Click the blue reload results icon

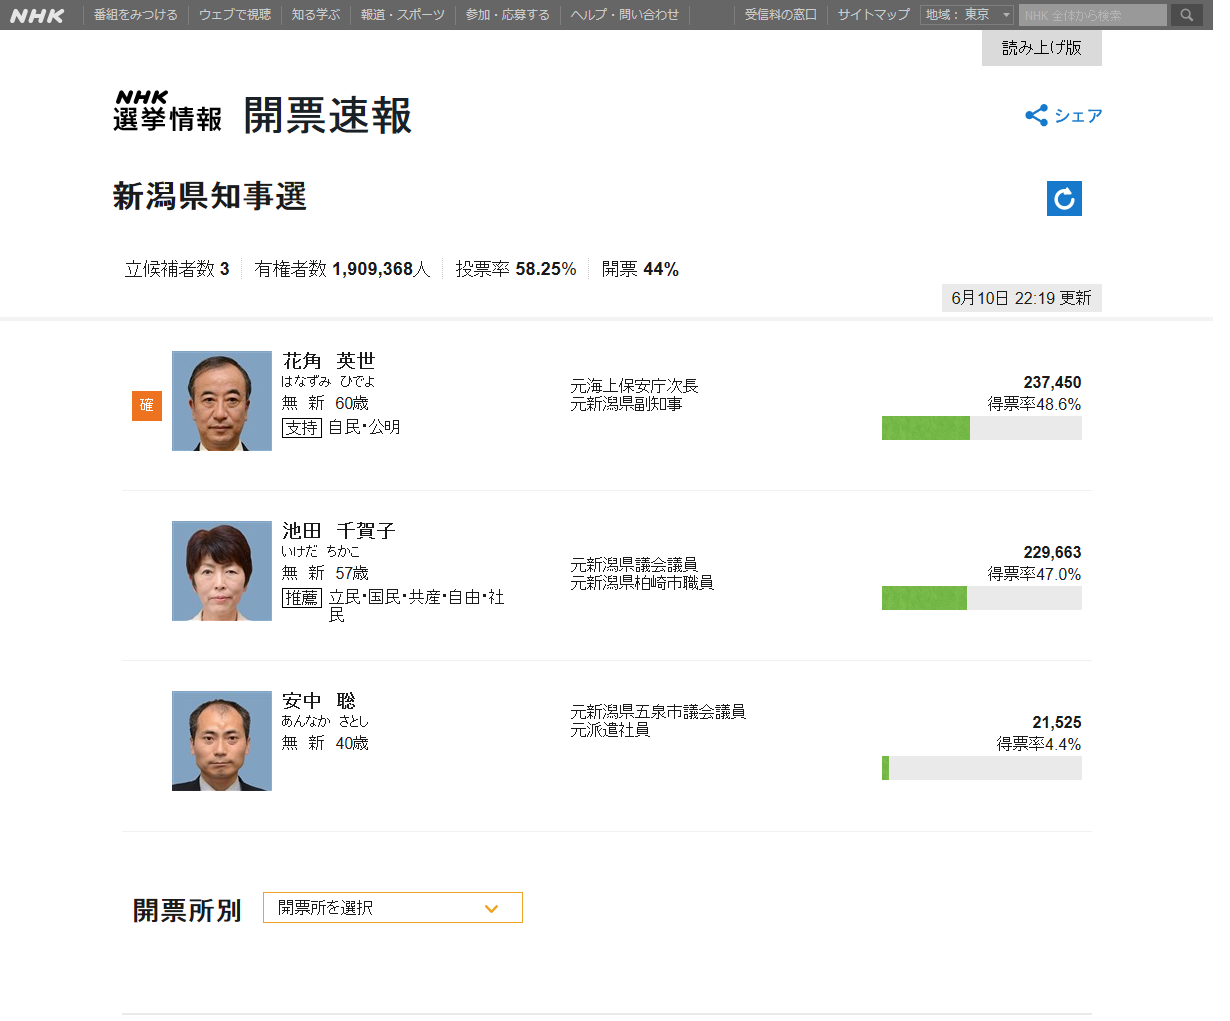(1064, 198)
